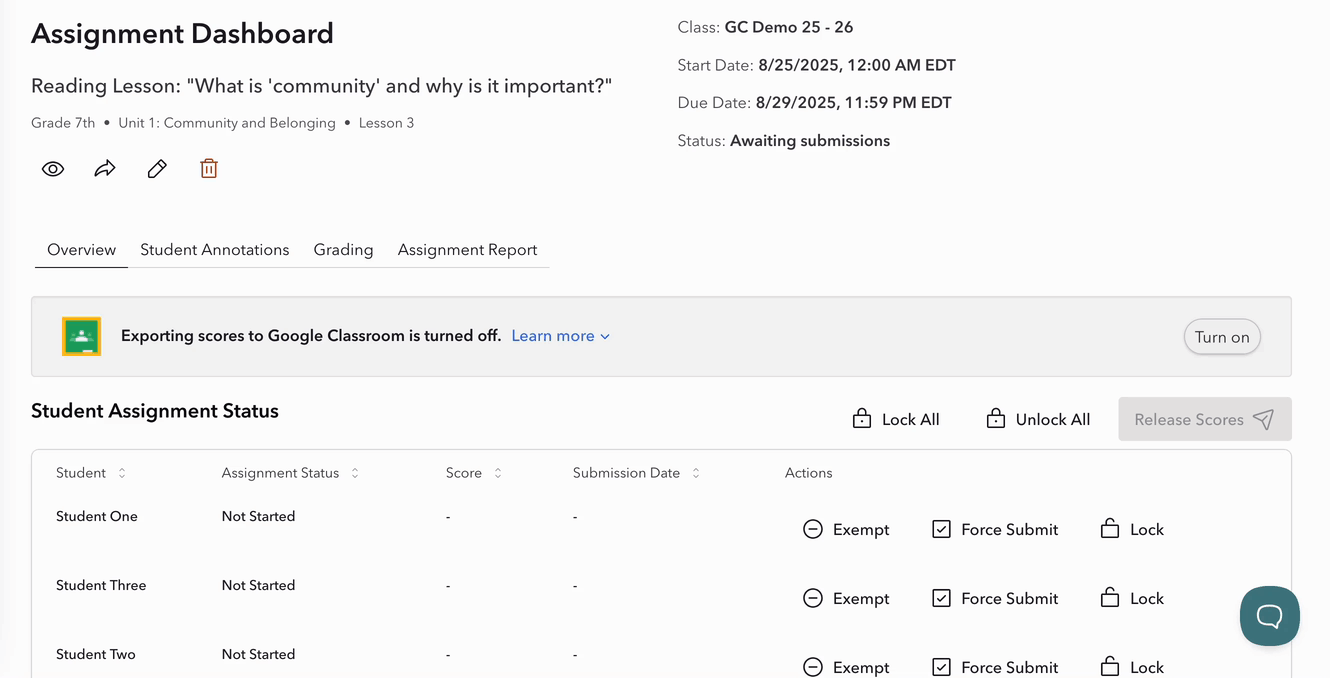Share assignment using the arrow icon
Viewport: 1330px width, 678px height.
pos(105,169)
